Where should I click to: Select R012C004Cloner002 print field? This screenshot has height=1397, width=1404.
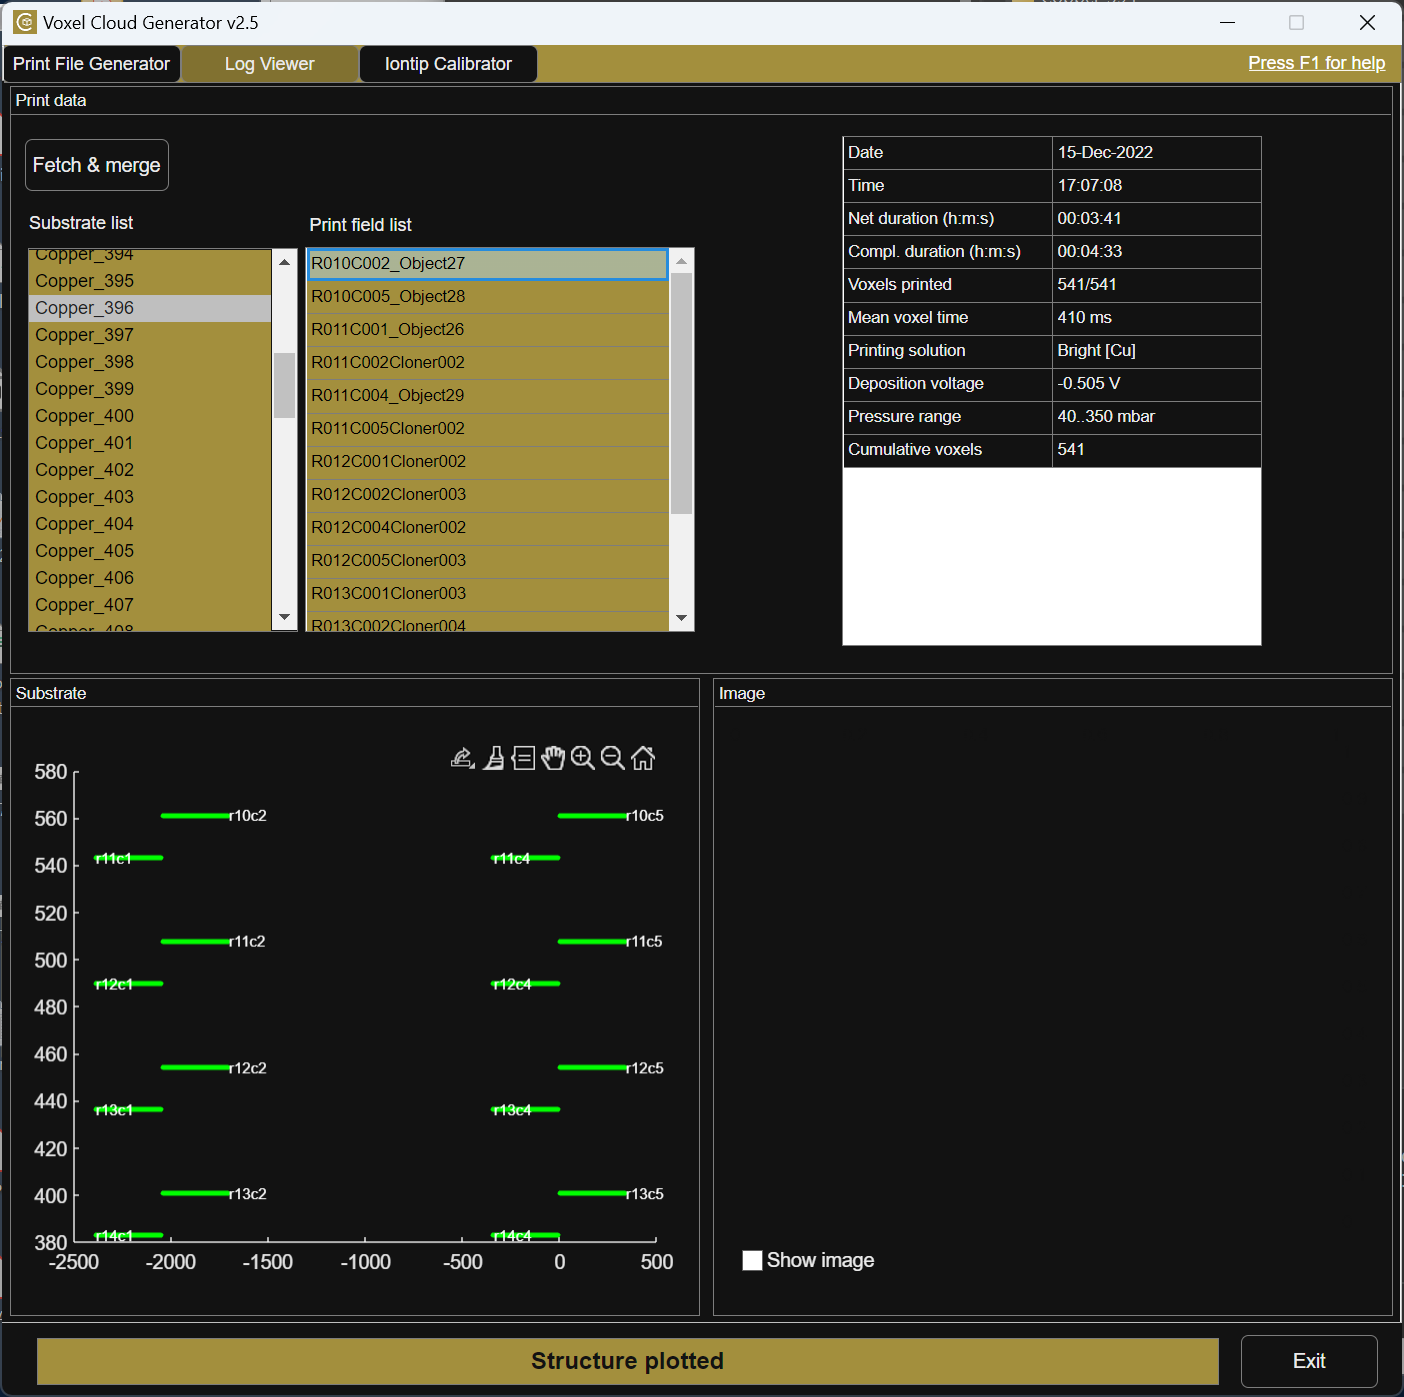[487, 528]
